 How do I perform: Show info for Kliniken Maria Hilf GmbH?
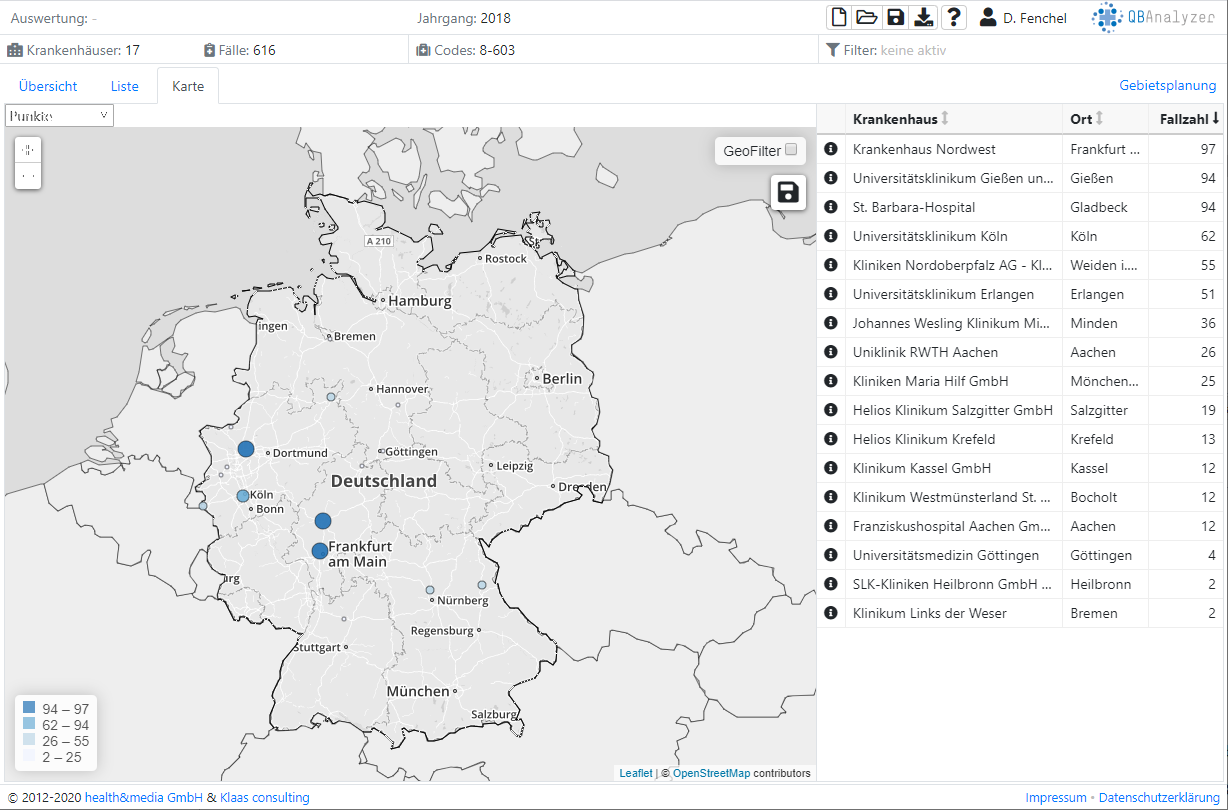tap(830, 381)
